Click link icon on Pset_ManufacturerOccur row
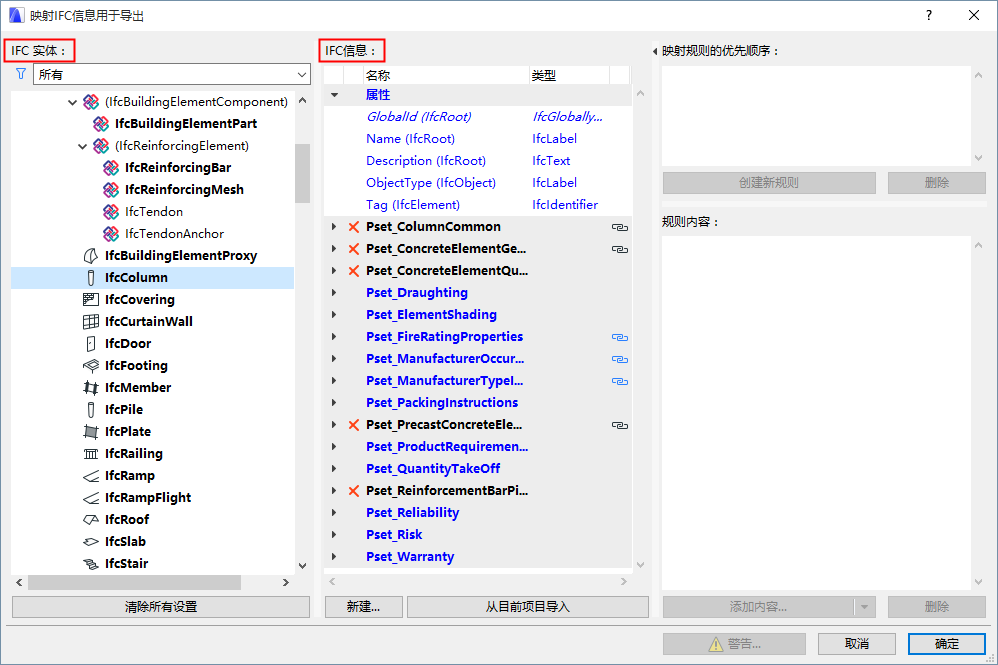The height and width of the screenshot is (665, 998). [620, 360]
